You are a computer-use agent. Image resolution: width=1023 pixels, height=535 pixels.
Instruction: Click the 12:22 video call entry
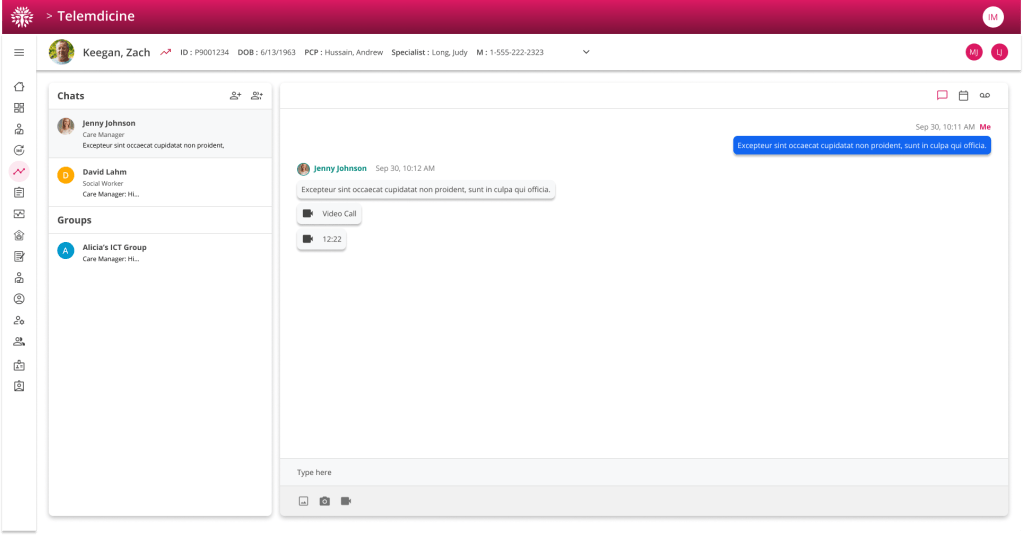point(321,239)
